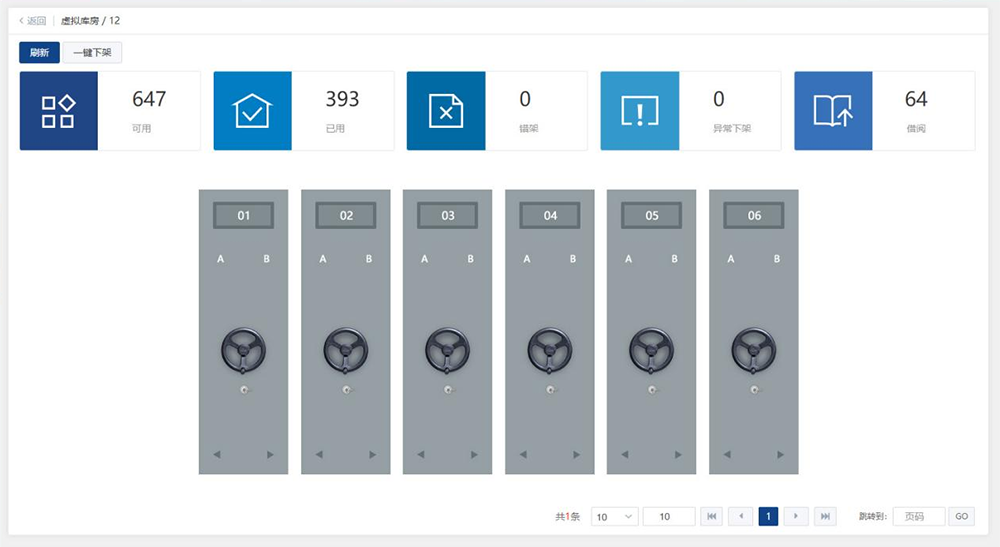Select side A of cabinet 05
The image size is (1000, 547).
point(628,260)
